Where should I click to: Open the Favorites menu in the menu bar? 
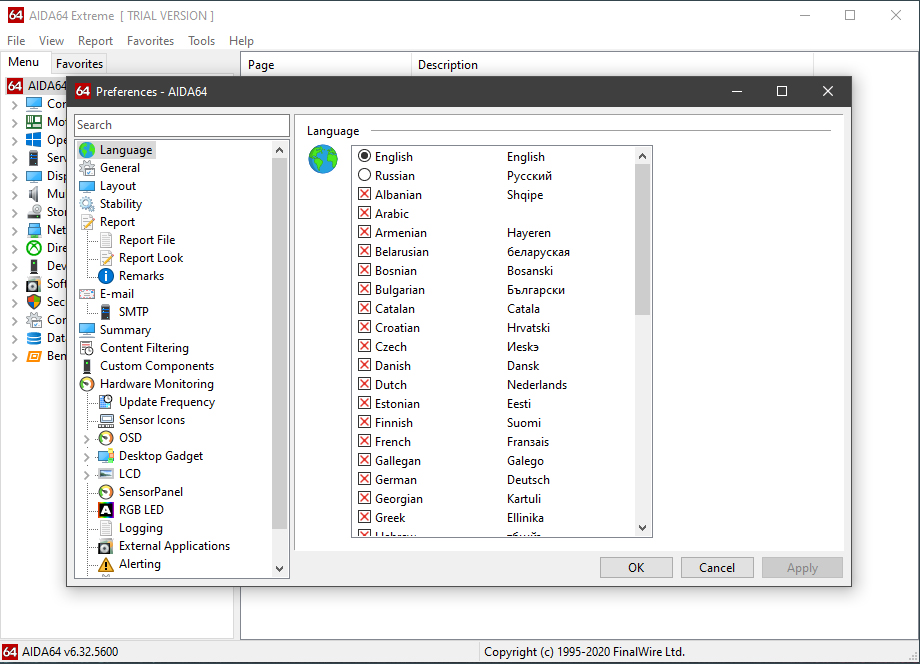[x=150, y=40]
